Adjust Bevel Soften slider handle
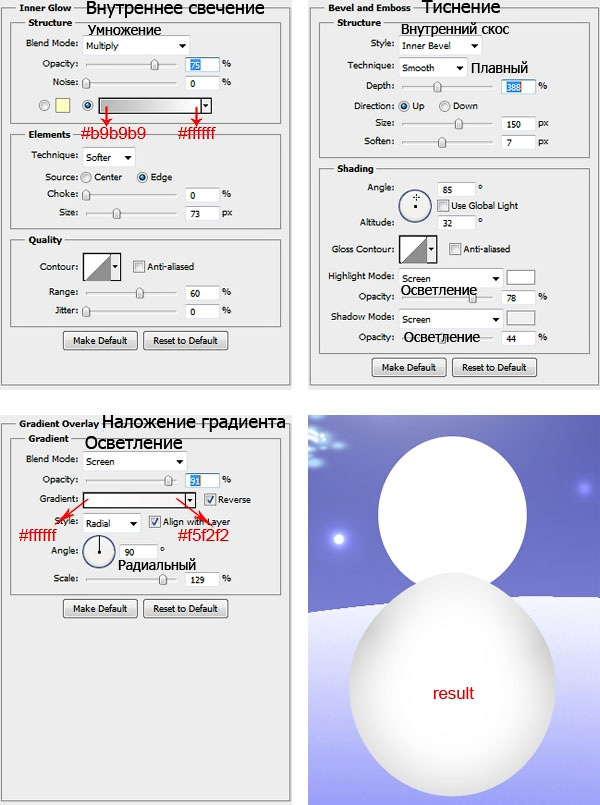 442,143
